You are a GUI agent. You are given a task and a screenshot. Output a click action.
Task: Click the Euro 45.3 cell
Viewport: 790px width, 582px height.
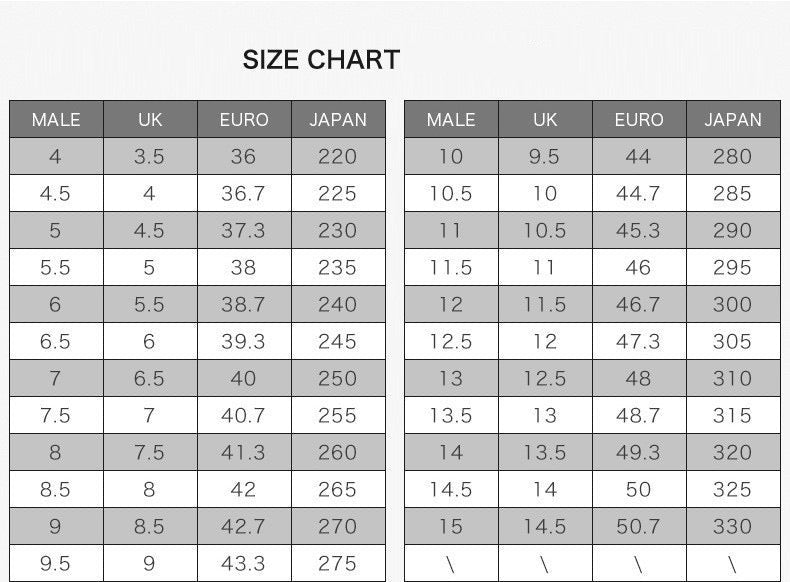pos(639,230)
